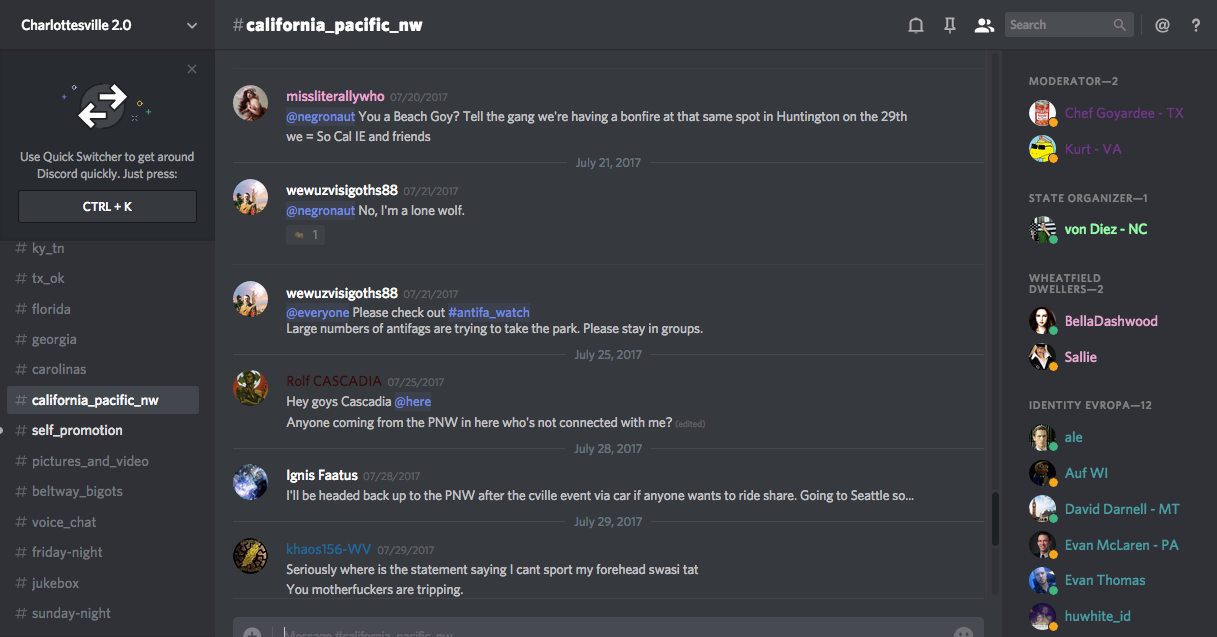Open the notification bell settings
The height and width of the screenshot is (637, 1217).
[x=915, y=25]
